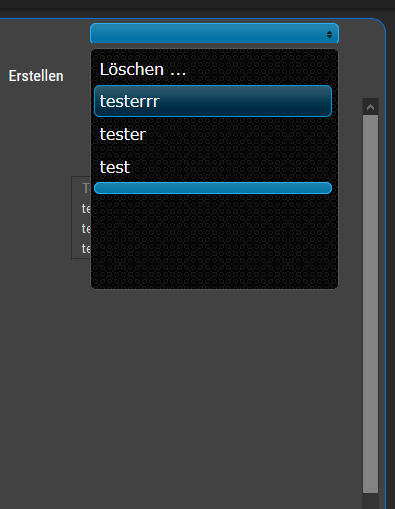
Task: Click the dark margin right of the blue panel border
Action: click(391, 267)
